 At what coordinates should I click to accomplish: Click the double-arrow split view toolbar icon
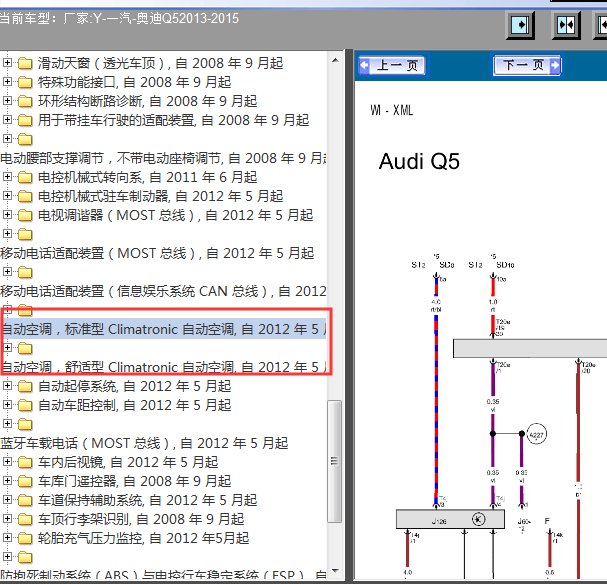(566, 25)
